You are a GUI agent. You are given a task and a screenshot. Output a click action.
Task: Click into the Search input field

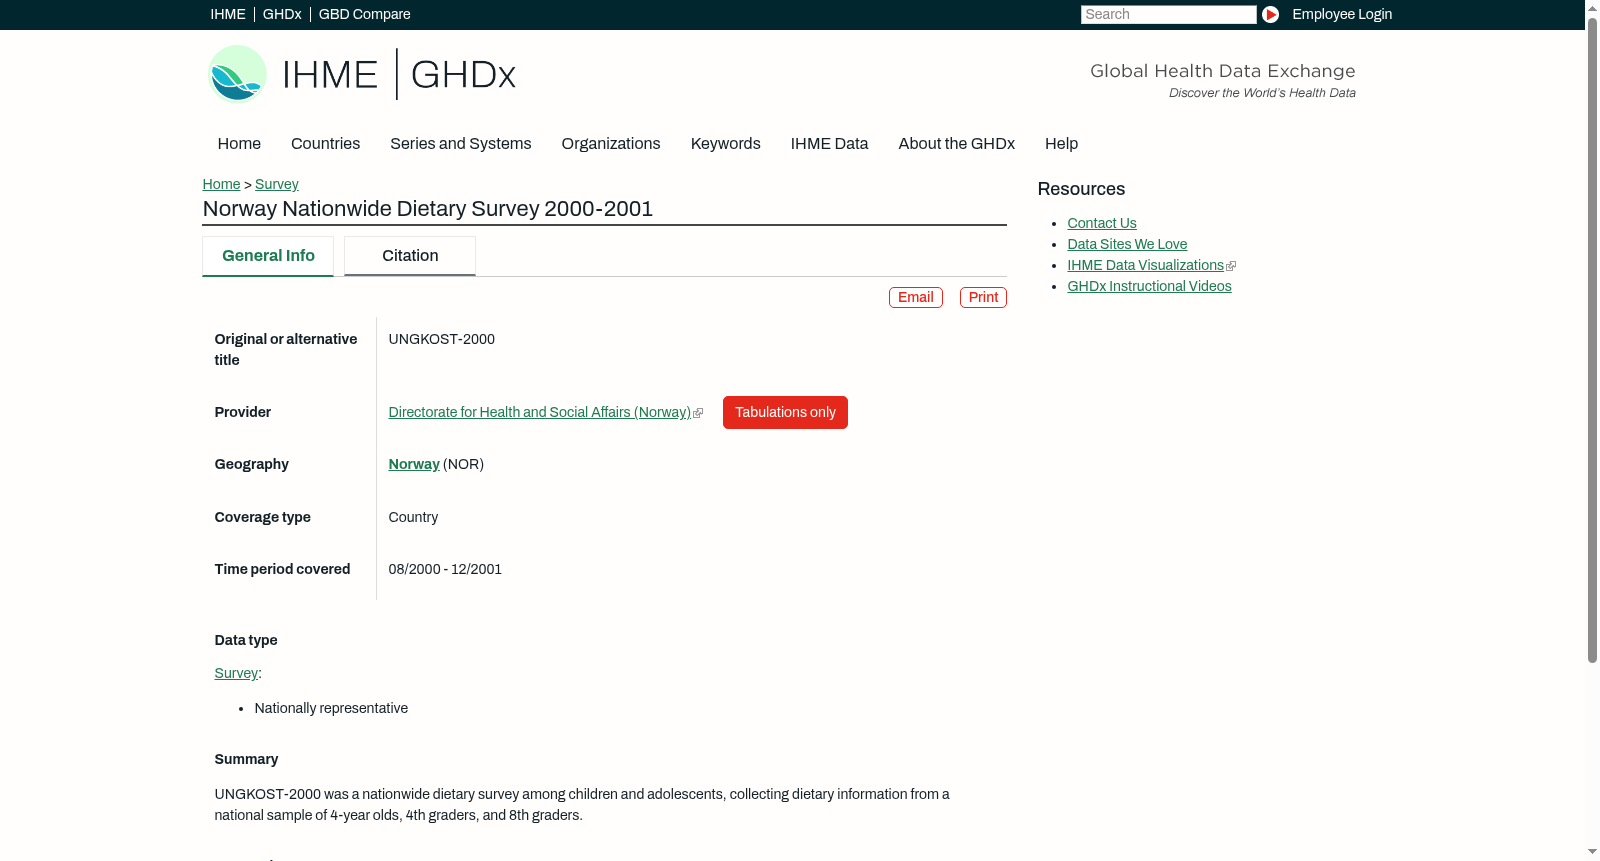click(x=1168, y=14)
